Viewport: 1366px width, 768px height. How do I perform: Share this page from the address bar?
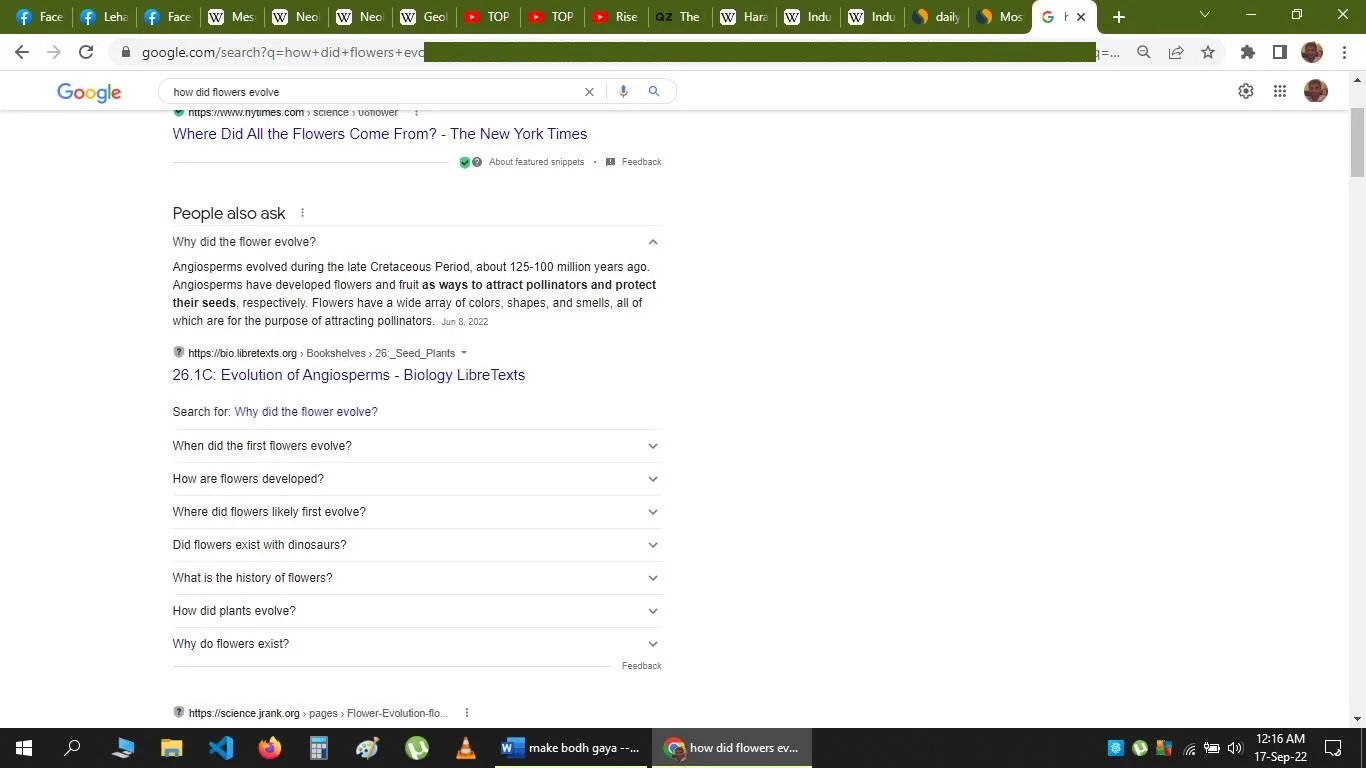pos(1176,52)
